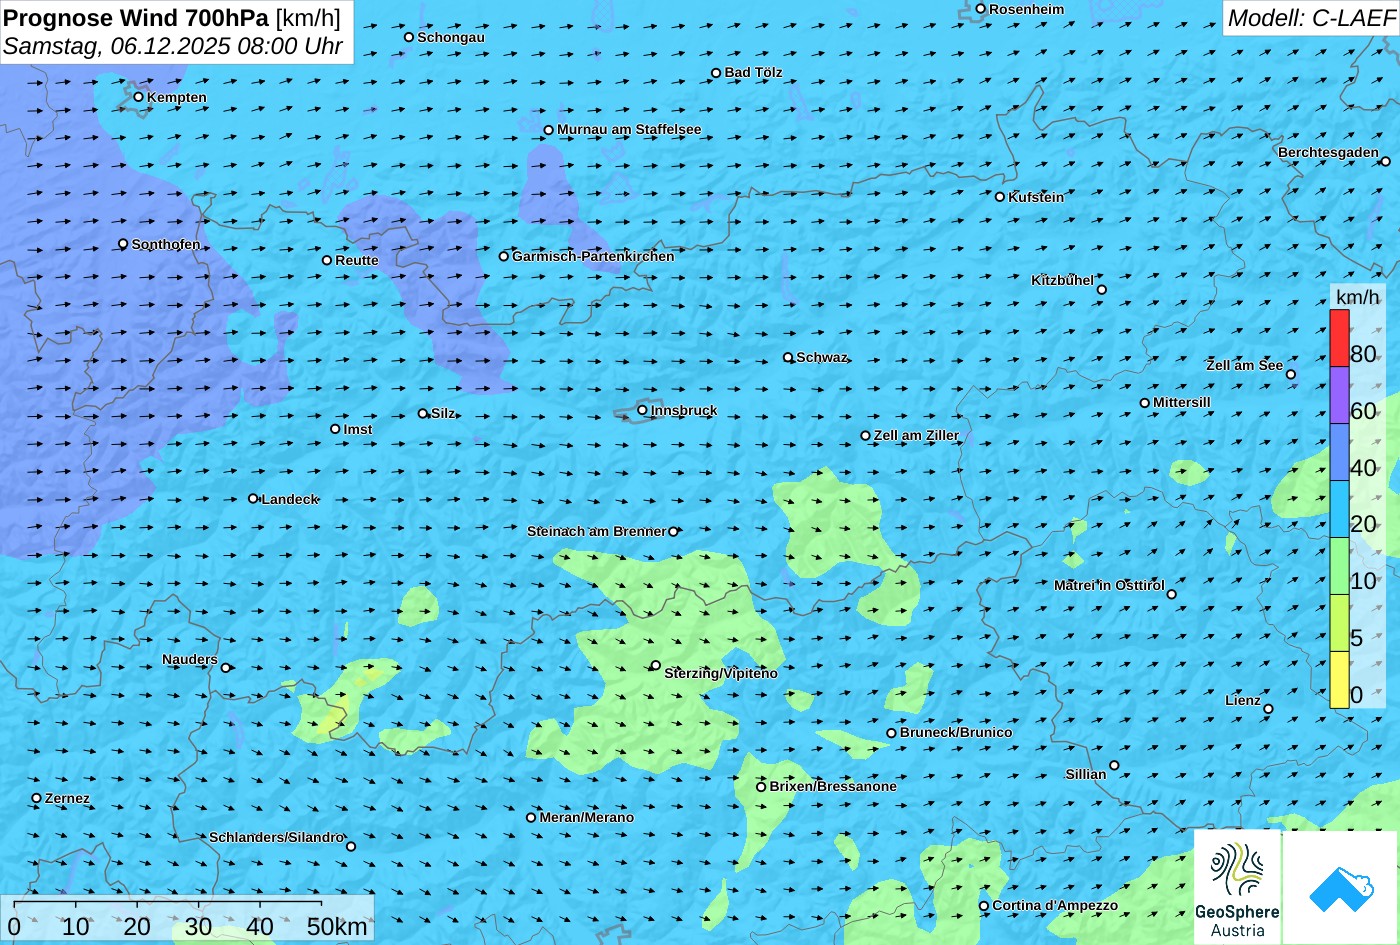Select the red 80 km/h legend color
The image size is (1400, 945).
point(1339,339)
